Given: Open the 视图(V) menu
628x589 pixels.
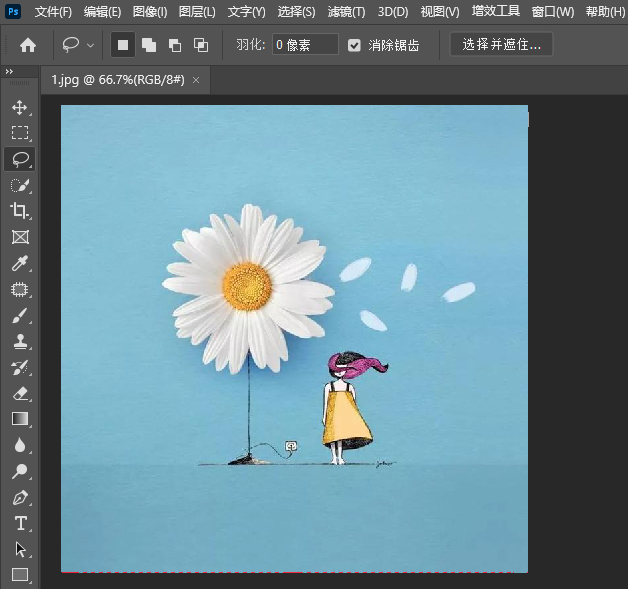Looking at the screenshot, I should click(440, 12).
